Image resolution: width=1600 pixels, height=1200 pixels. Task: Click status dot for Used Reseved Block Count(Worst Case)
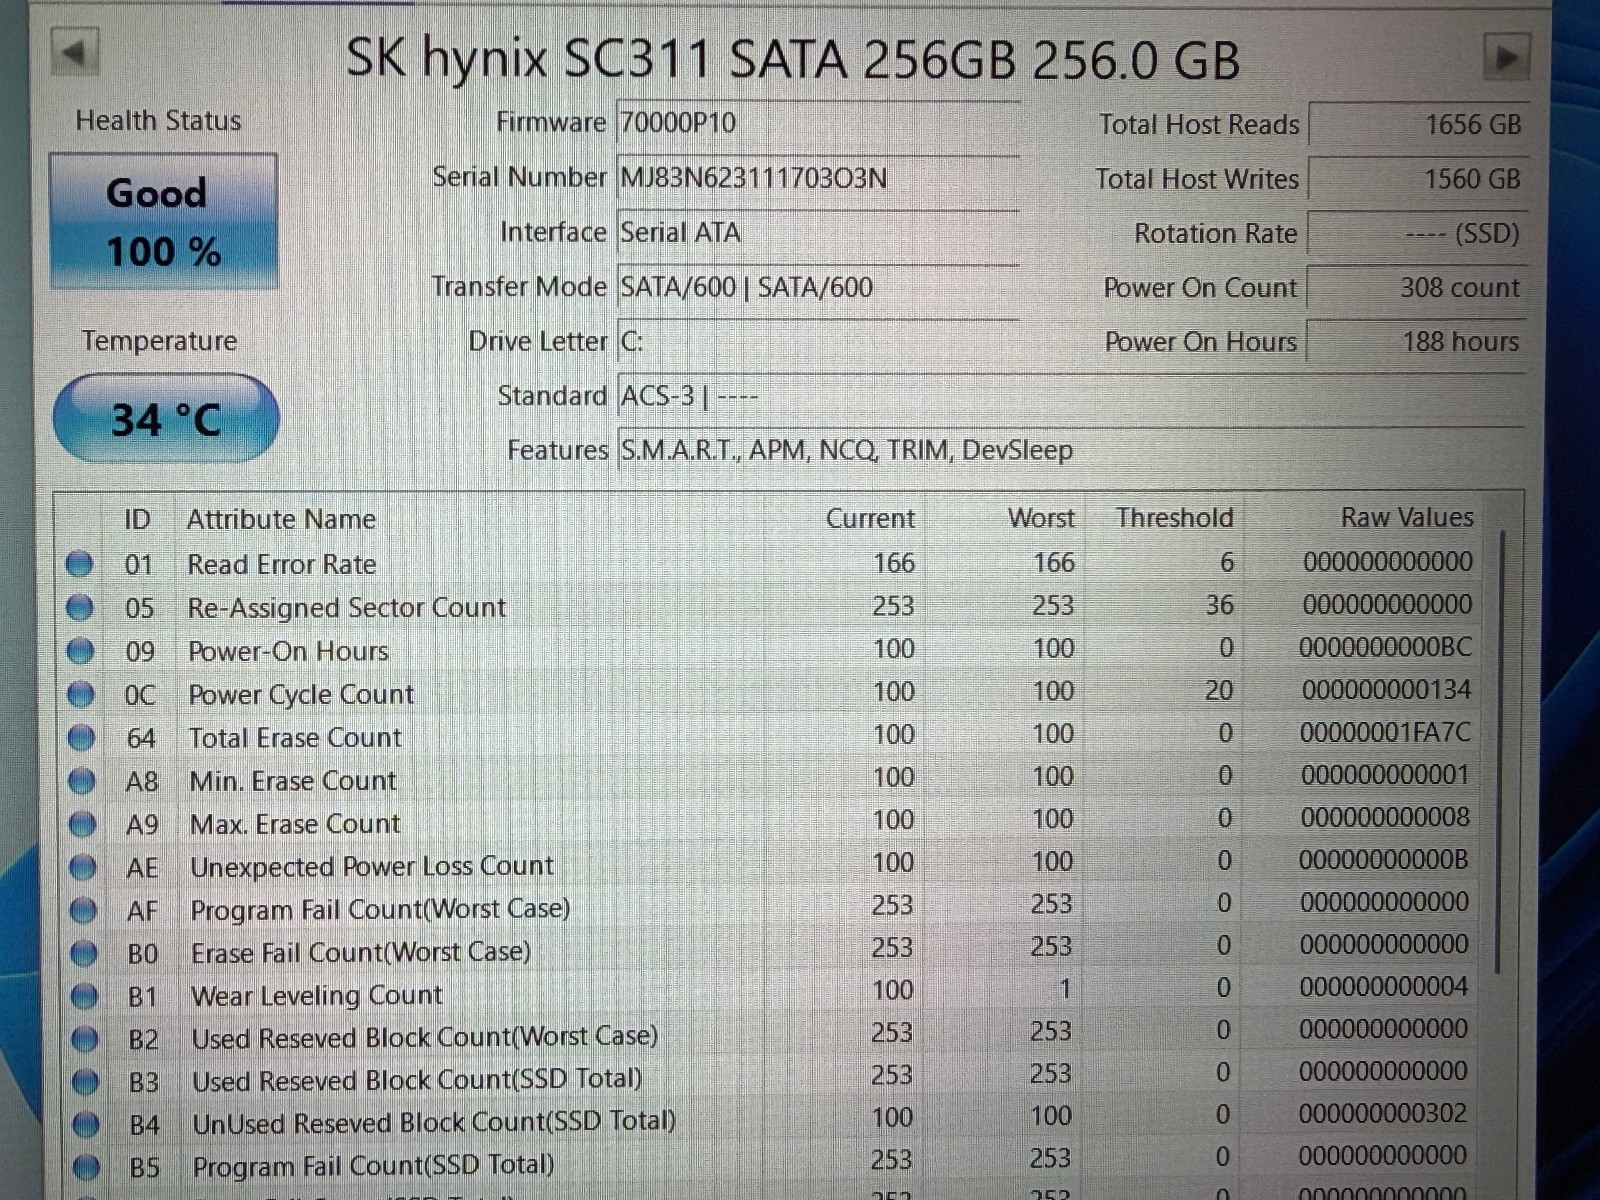[x=86, y=1040]
